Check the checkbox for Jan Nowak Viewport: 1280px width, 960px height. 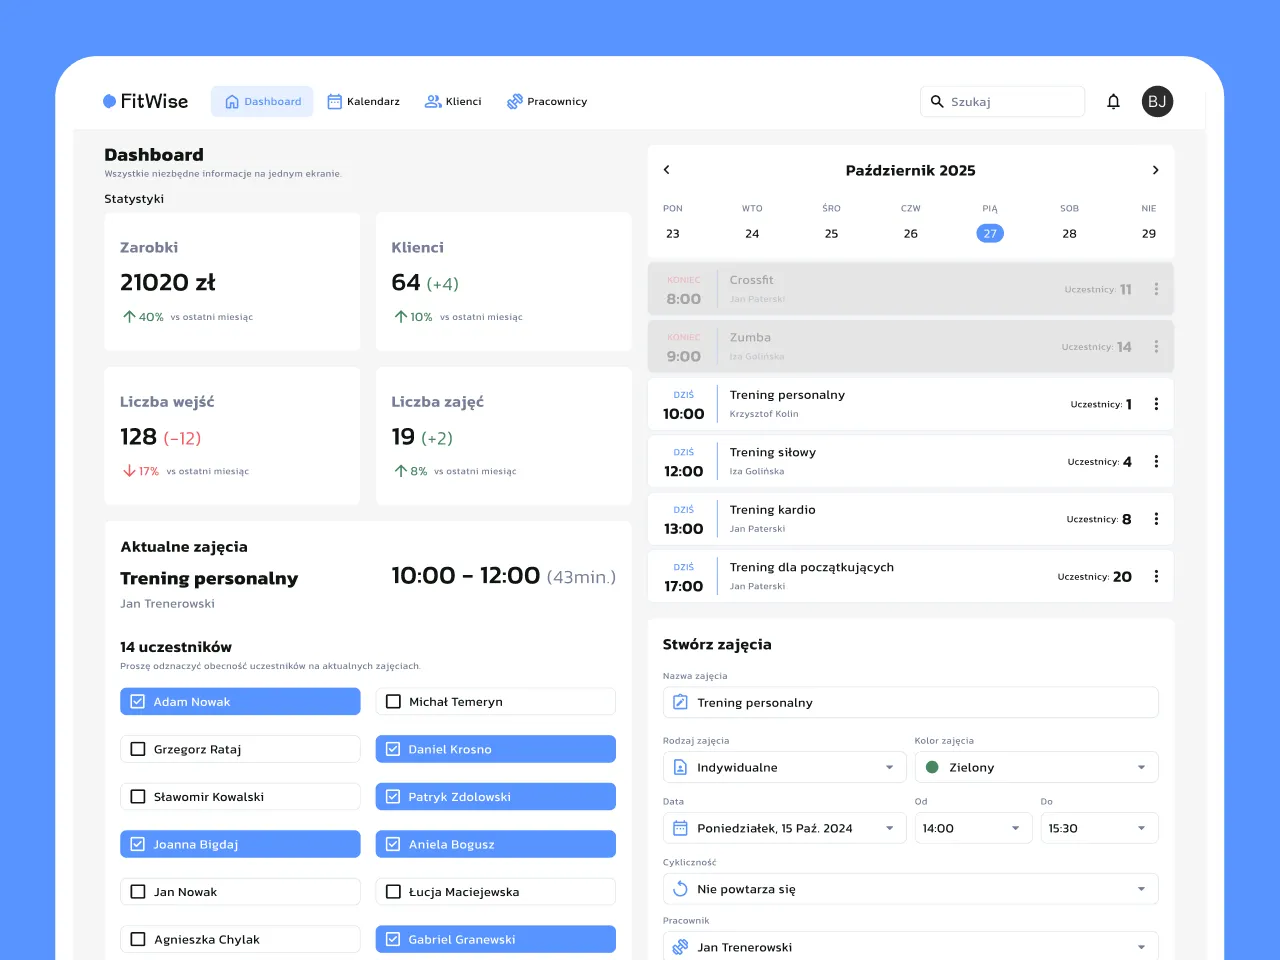pos(137,891)
